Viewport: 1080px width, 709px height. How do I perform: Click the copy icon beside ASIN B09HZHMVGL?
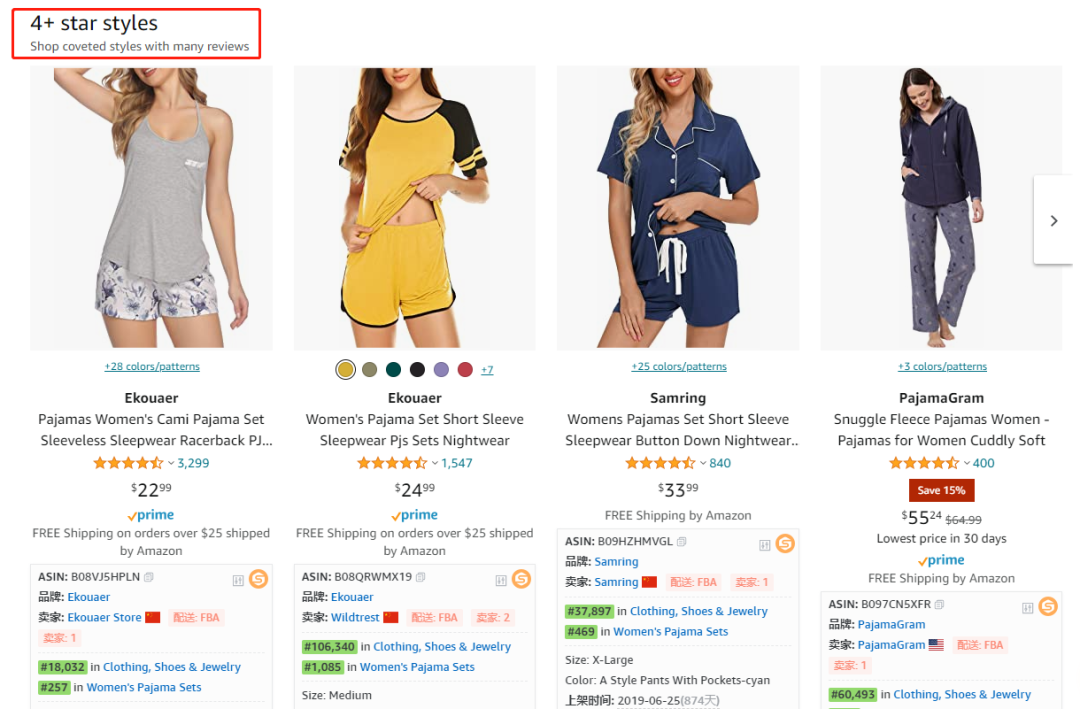pyautogui.click(x=682, y=542)
